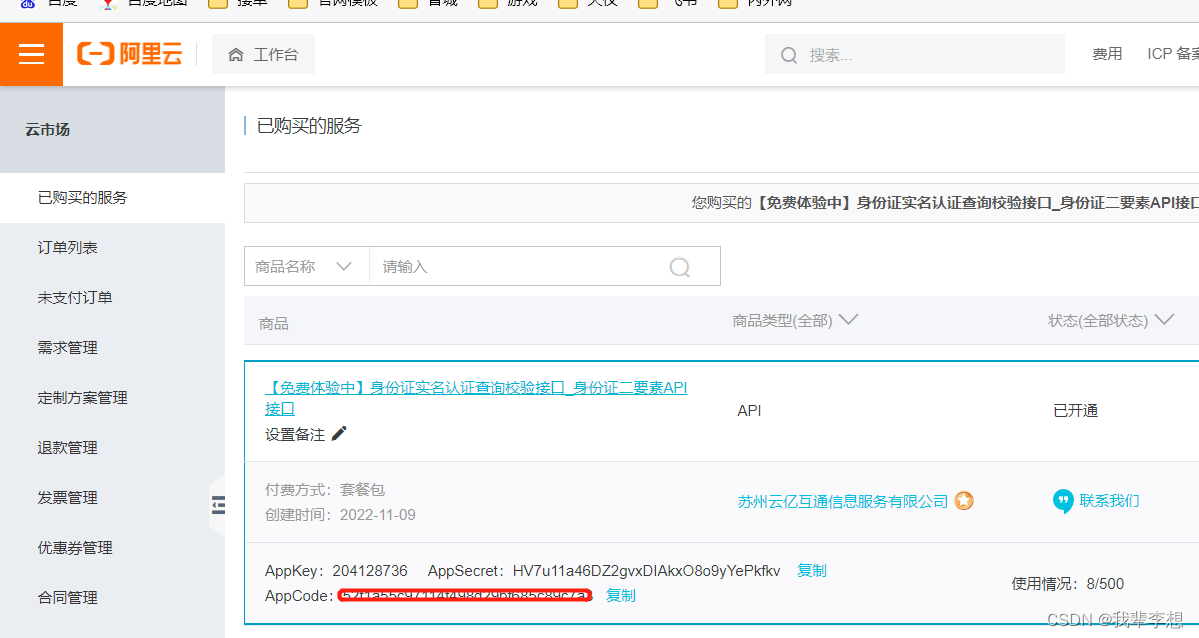Click the 您购买的 notice banner text
Screen dimensions: 1199x638
tap(945, 203)
